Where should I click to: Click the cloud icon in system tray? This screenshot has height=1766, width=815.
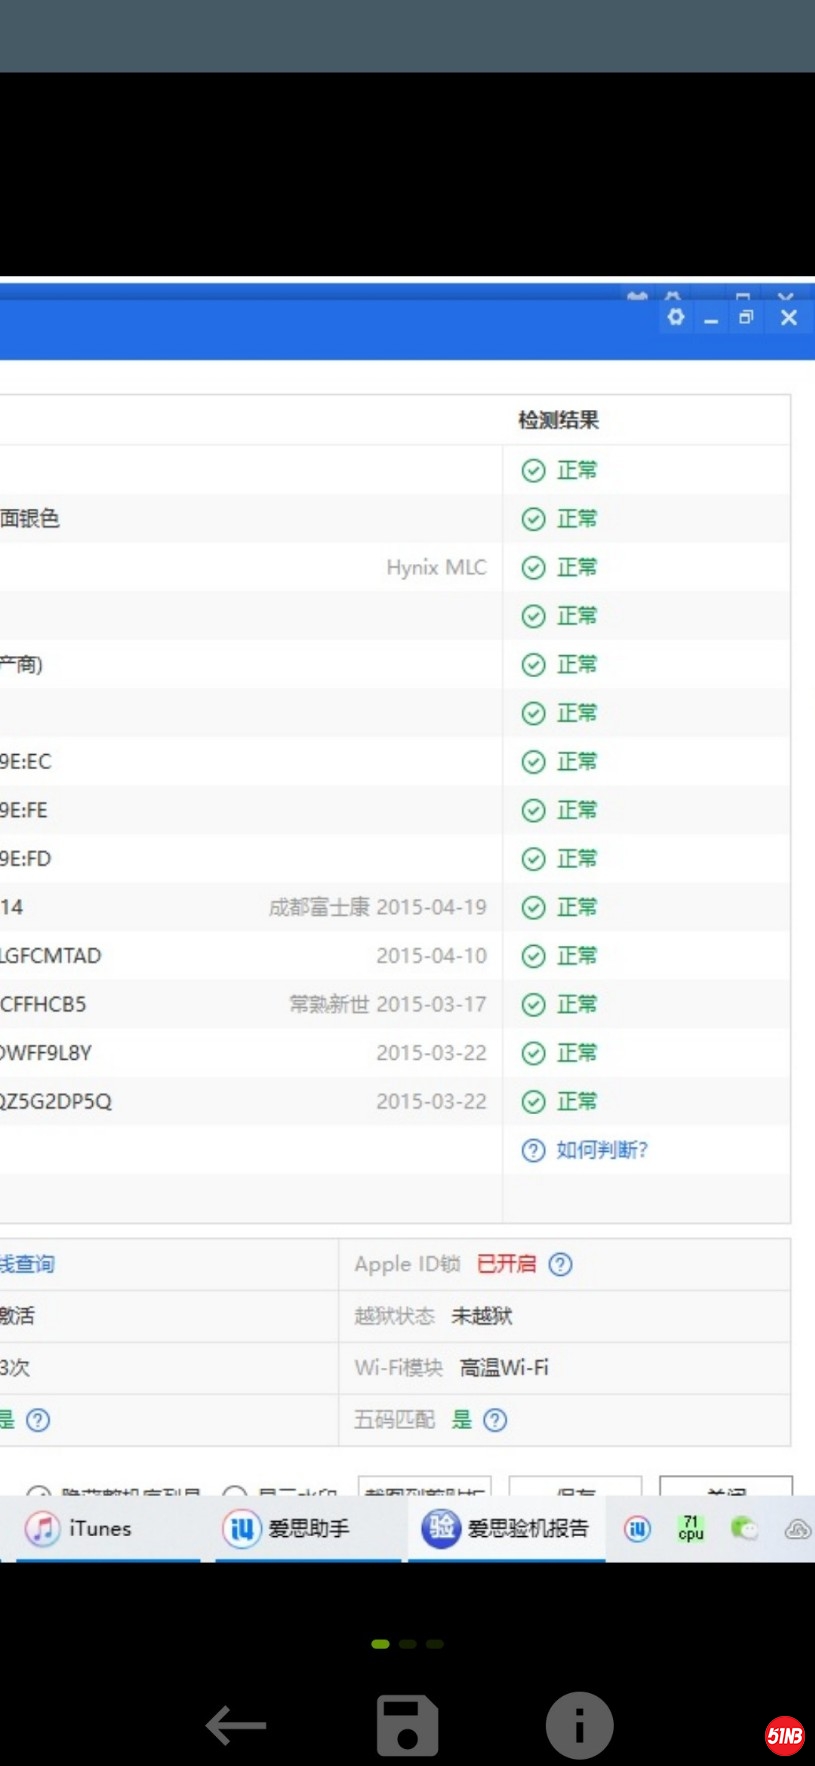pyautogui.click(x=797, y=1529)
